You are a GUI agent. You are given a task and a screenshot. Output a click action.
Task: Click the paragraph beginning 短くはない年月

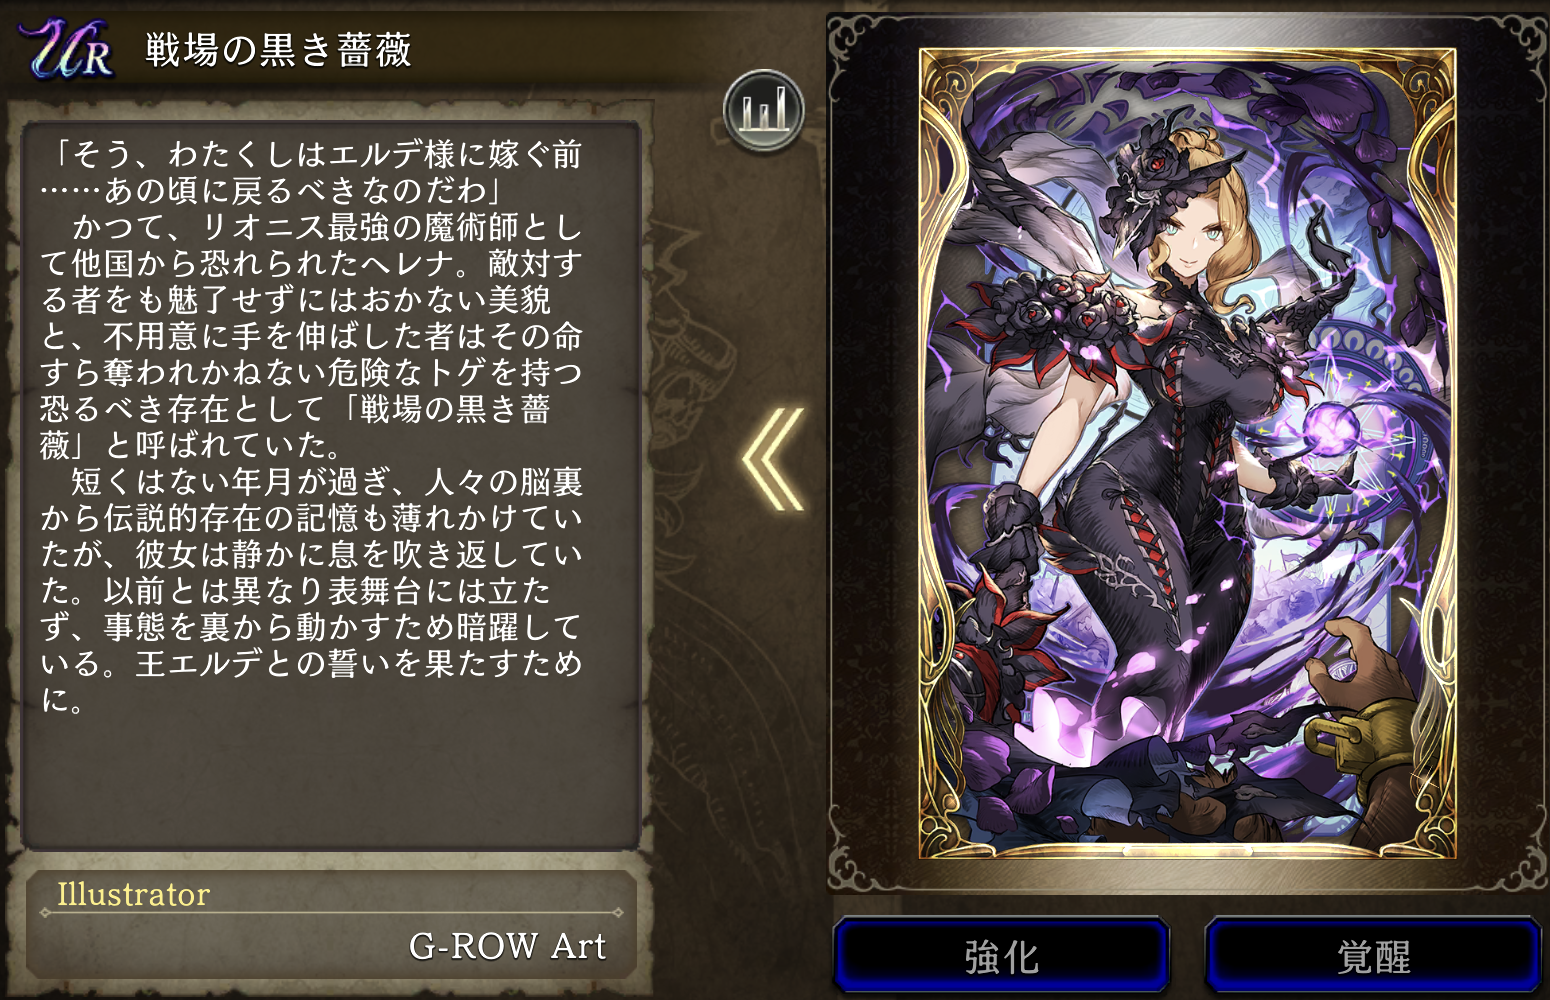point(311,590)
